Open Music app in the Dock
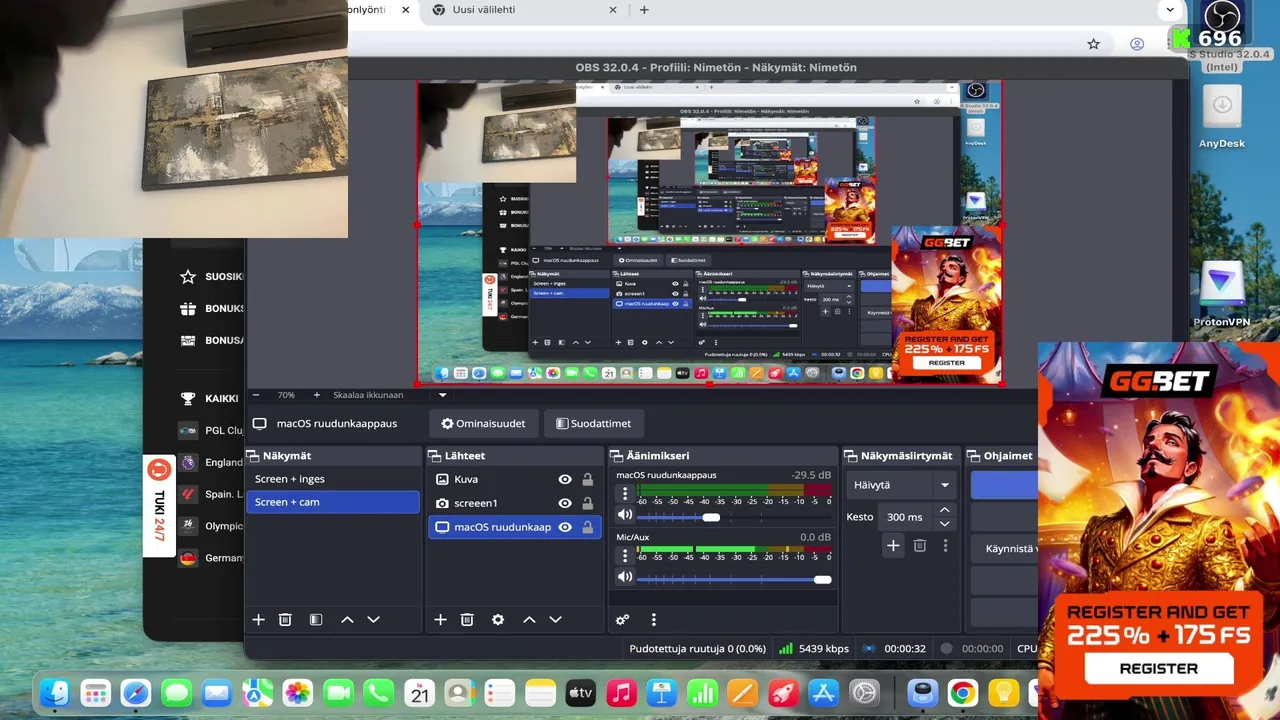The width and height of the screenshot is (1280, 720). click(621, 693)
